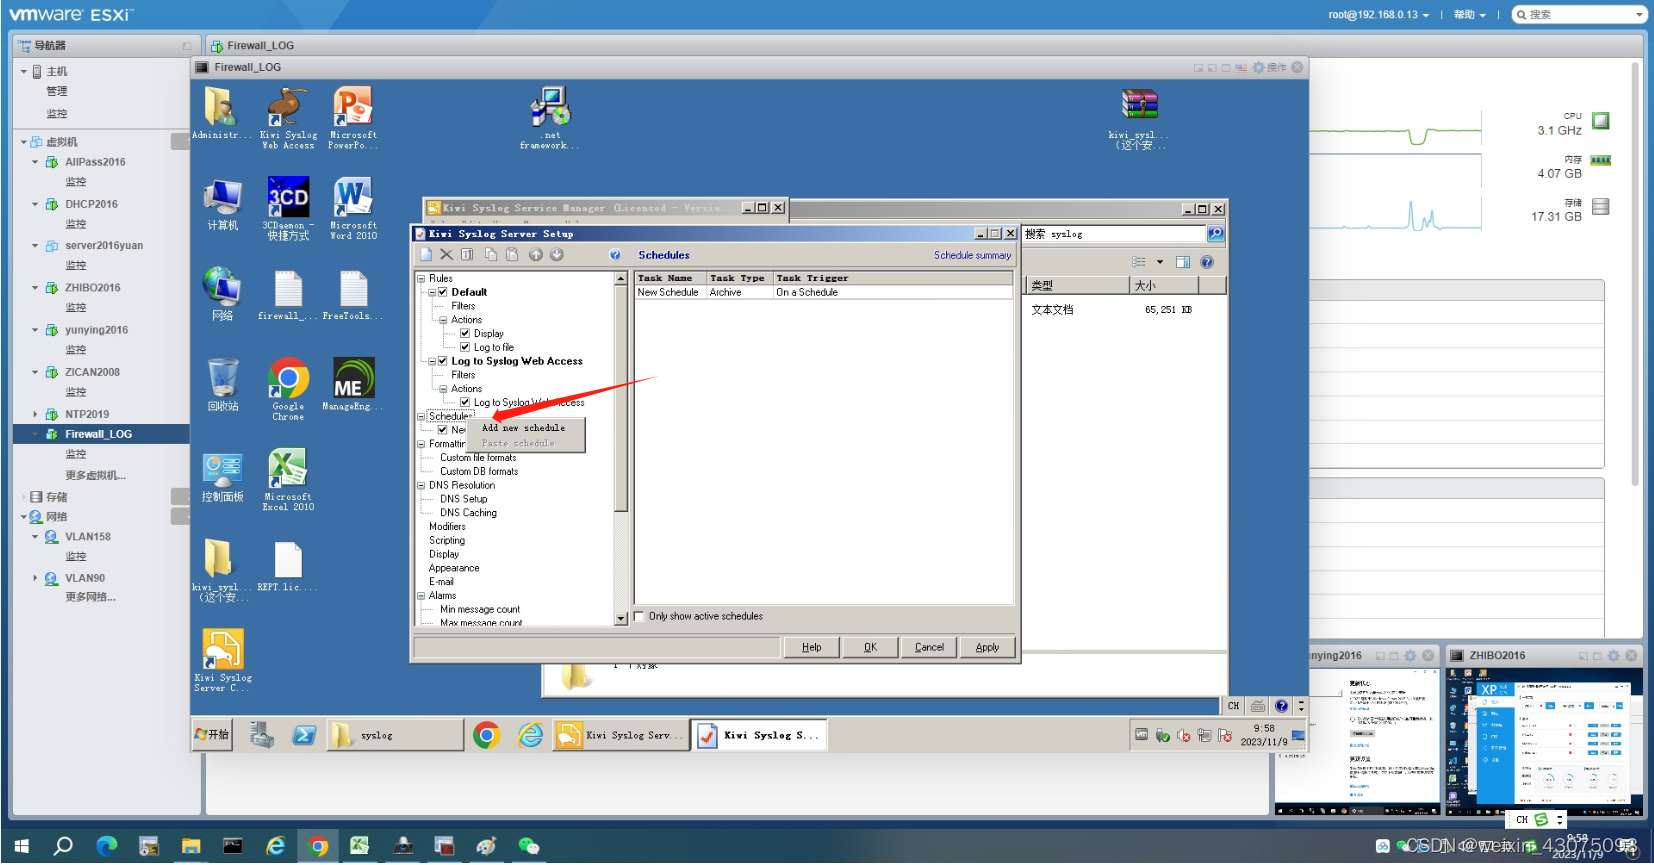Toggle the New Schedule checkbox under Schedules
Screen dimensions: 1654x865
(x=442, y=430)
